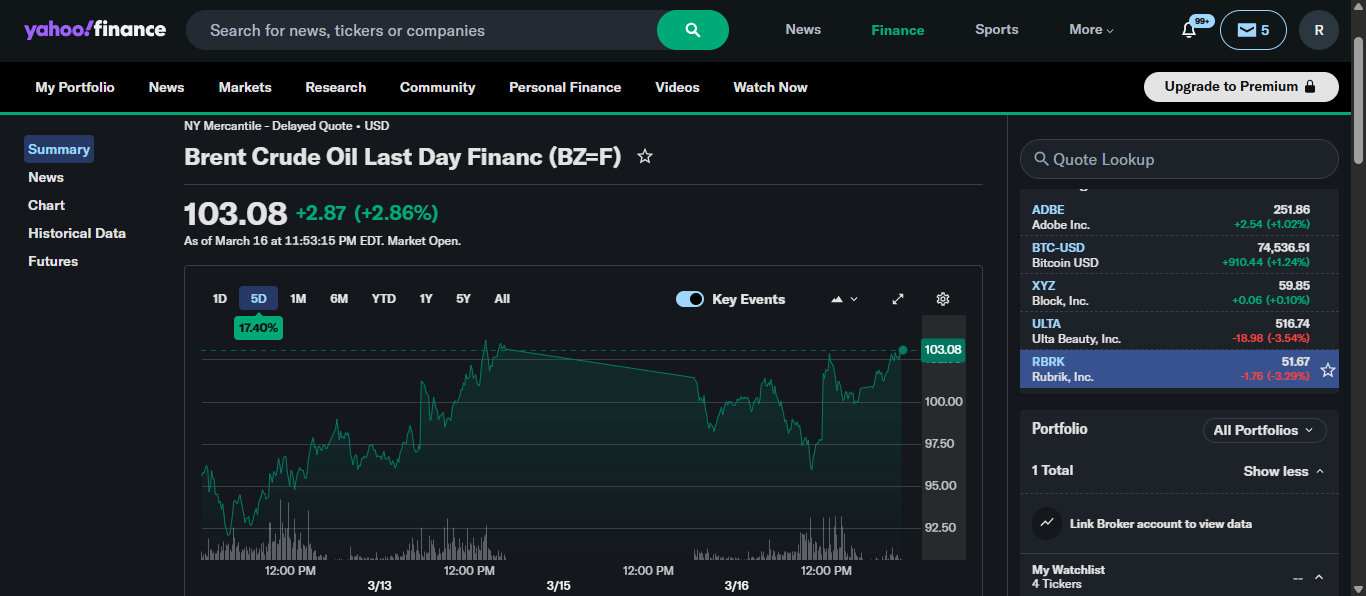Open My Portfolio menu

75,87
